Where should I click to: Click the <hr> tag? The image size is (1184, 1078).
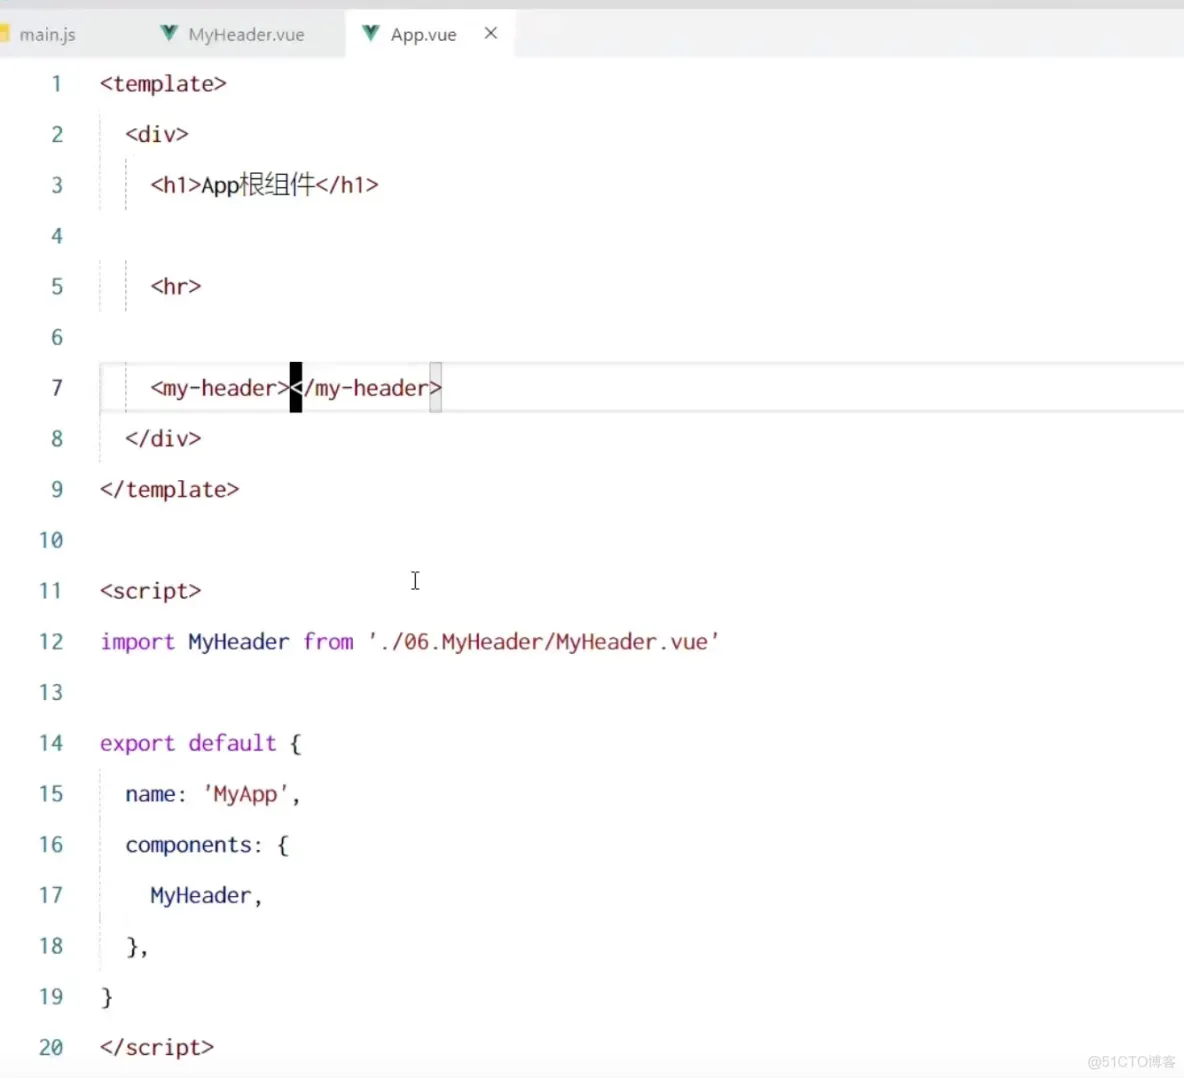click(x=176, y=287)
